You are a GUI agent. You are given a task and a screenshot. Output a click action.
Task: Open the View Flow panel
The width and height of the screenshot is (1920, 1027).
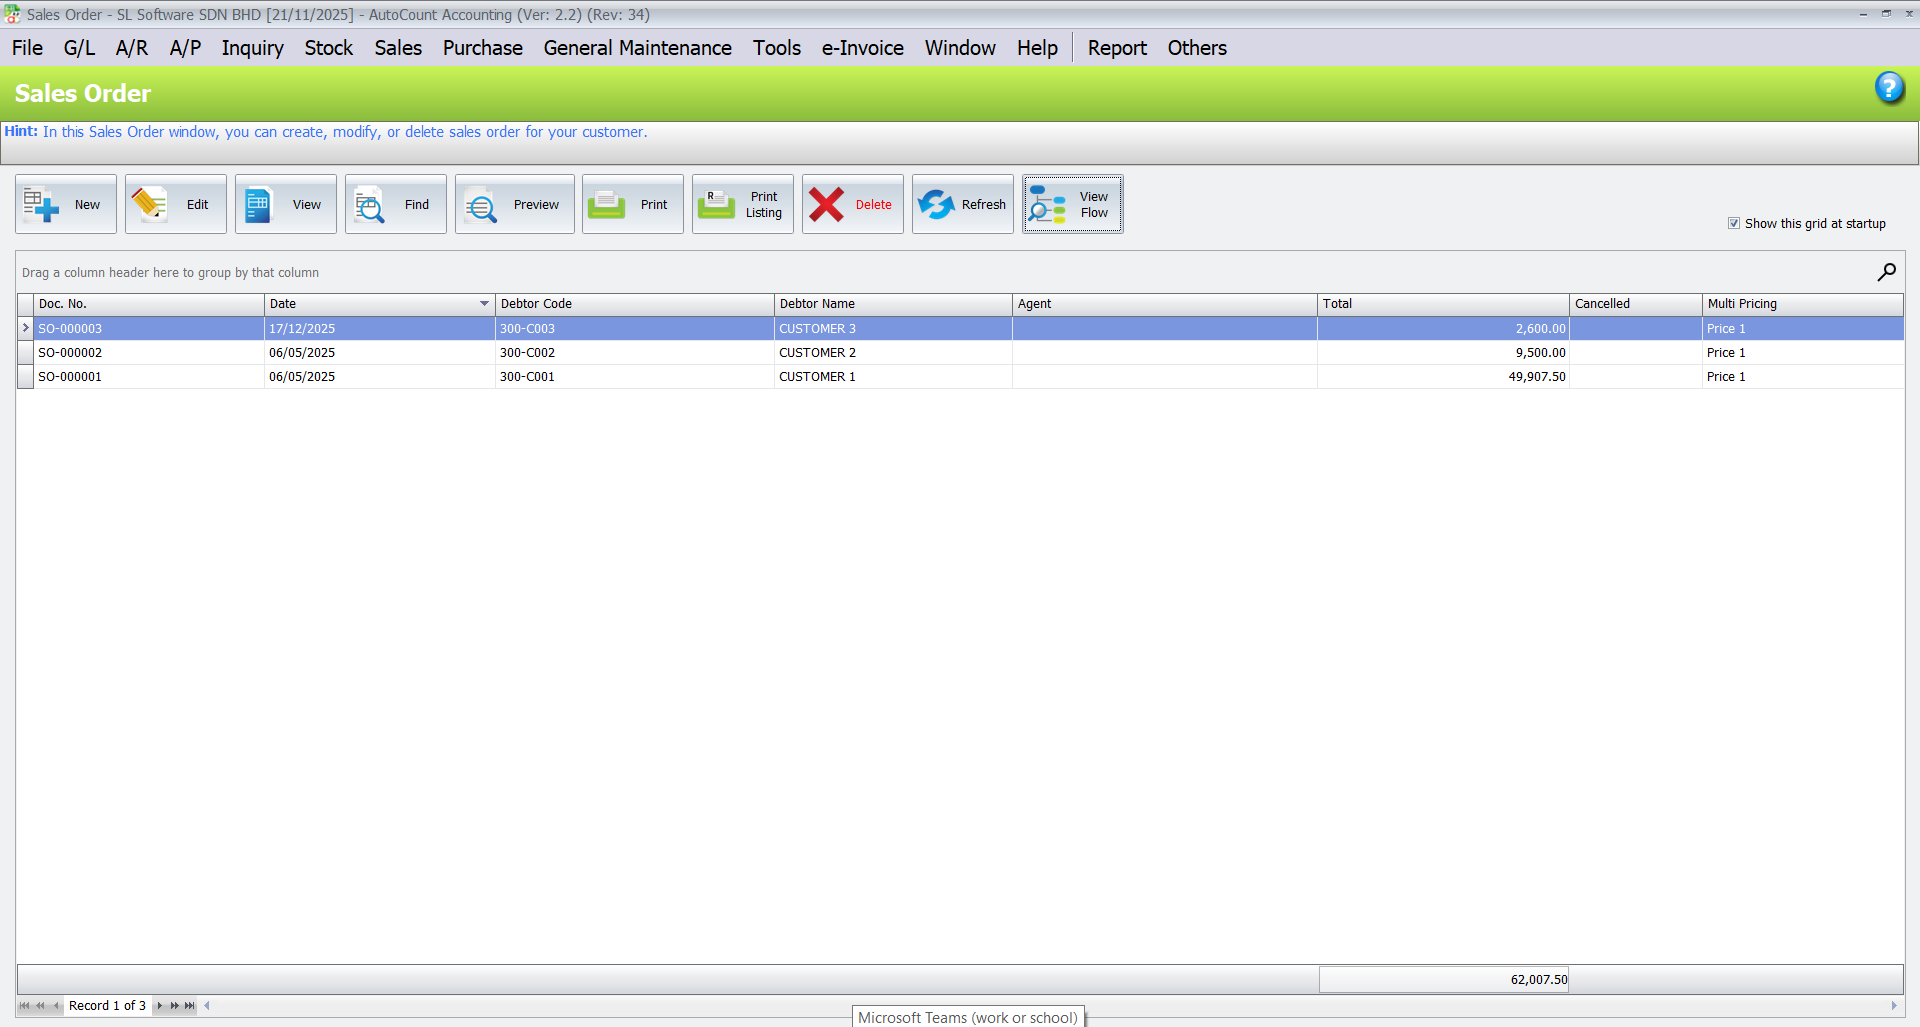coord(1072,204)
